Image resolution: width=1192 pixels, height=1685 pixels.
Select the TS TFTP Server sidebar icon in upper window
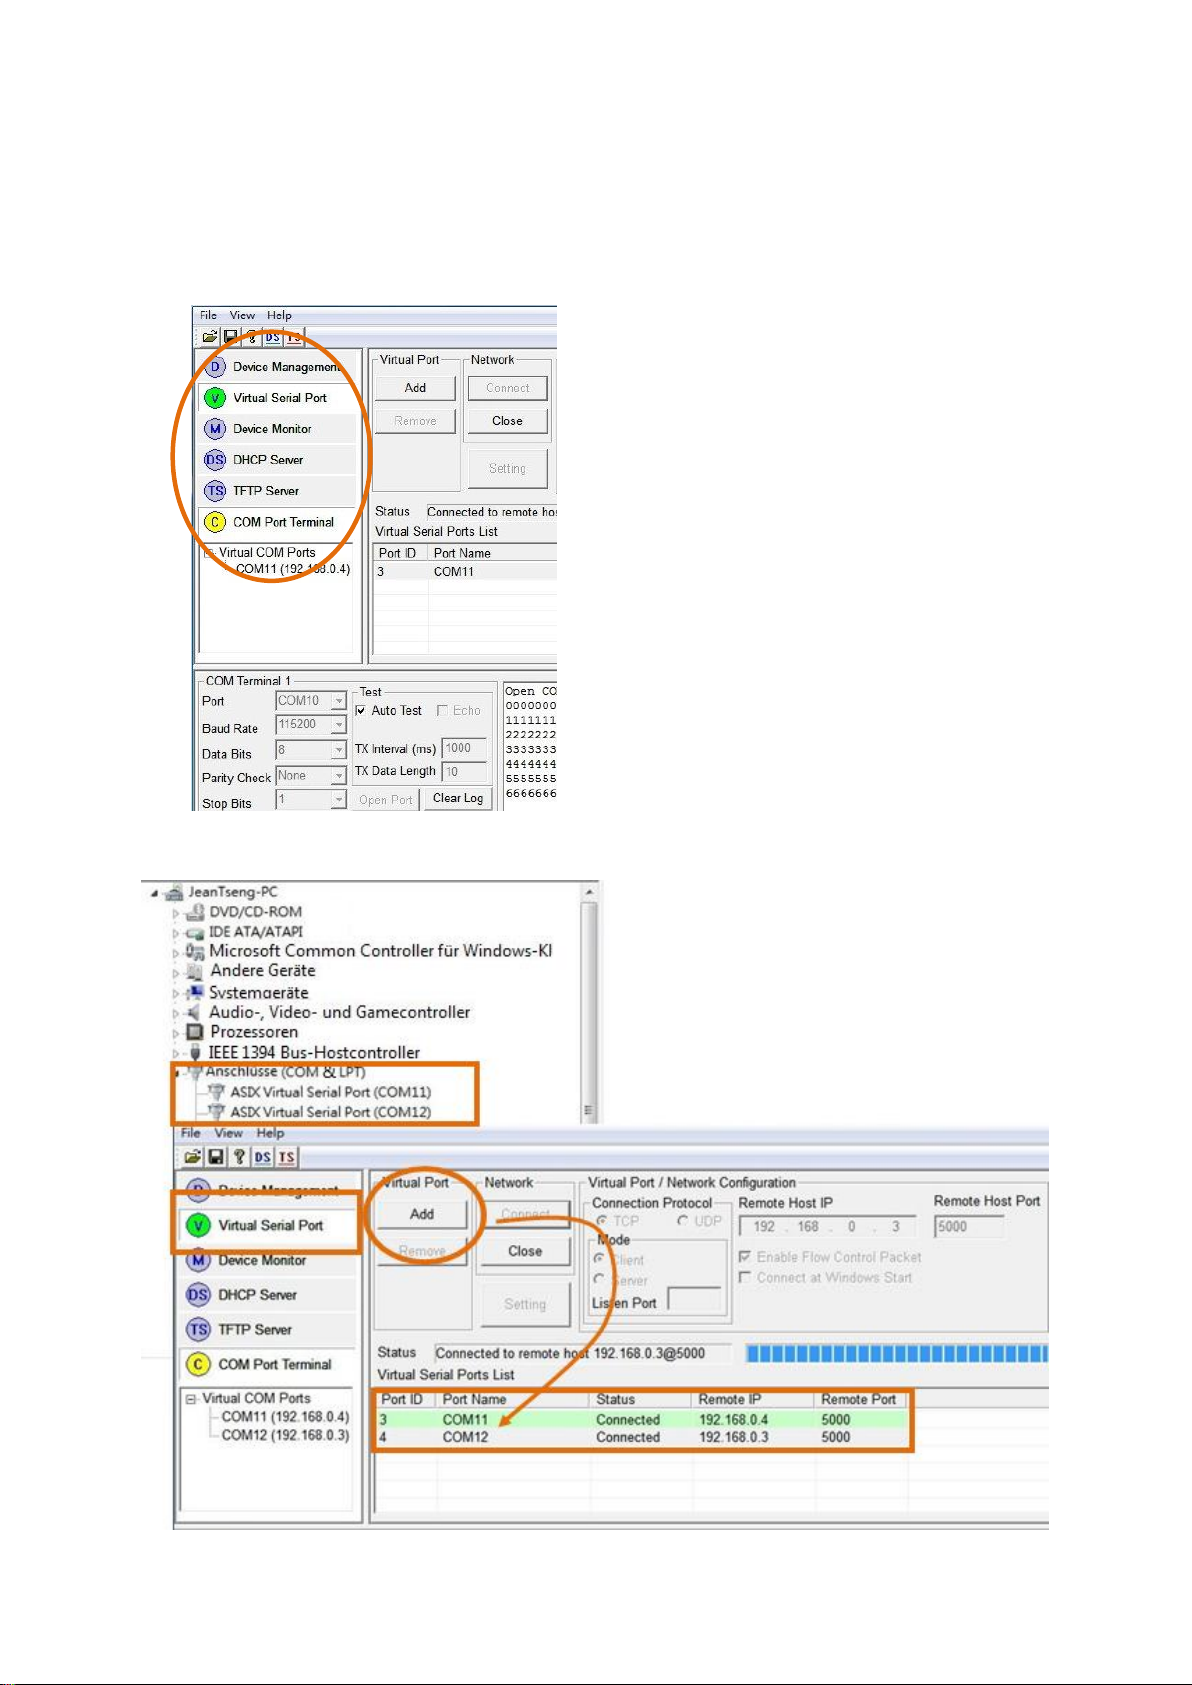[x=215, y=491]
